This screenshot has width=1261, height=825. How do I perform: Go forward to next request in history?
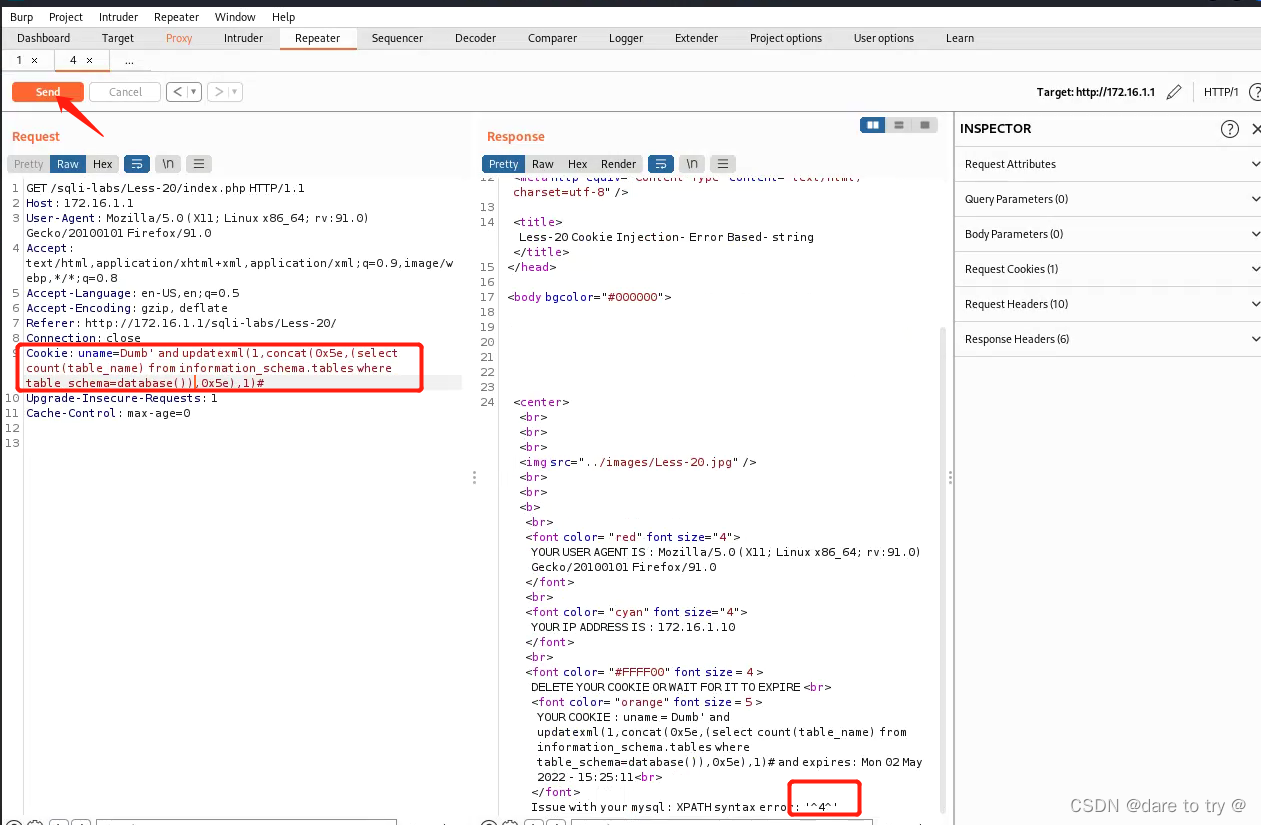tap(218, 92)
